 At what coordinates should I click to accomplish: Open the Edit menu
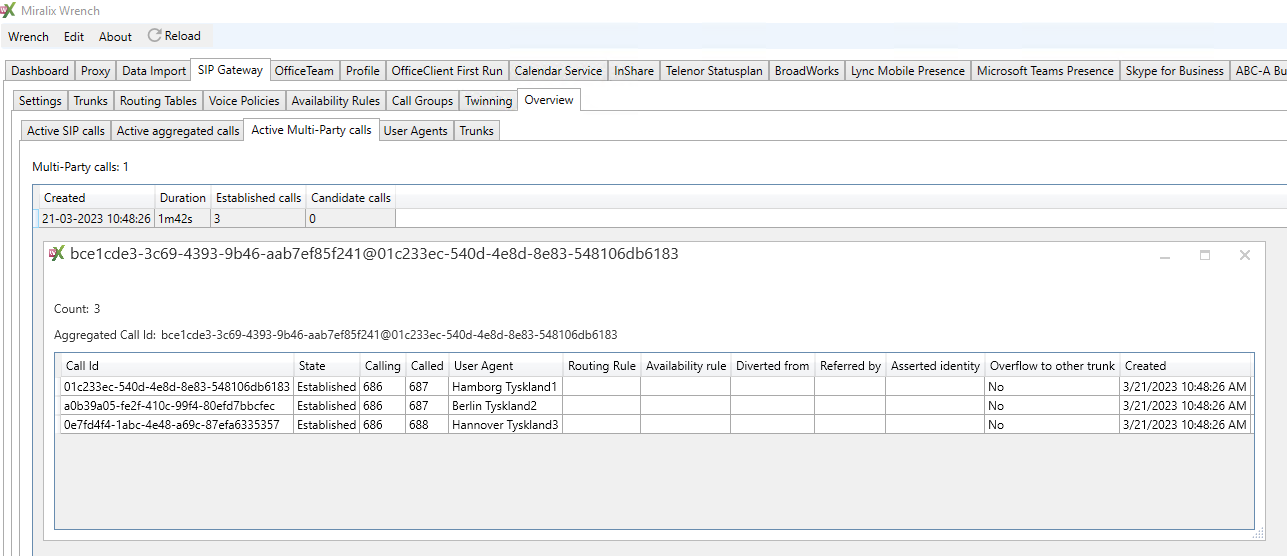74,36
